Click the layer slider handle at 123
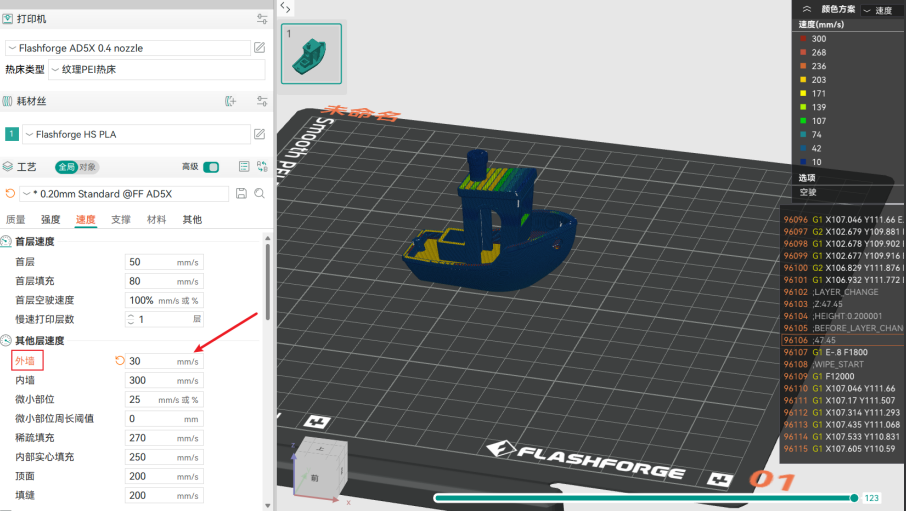This screenshot has width=906, height=511. (854, 497)
